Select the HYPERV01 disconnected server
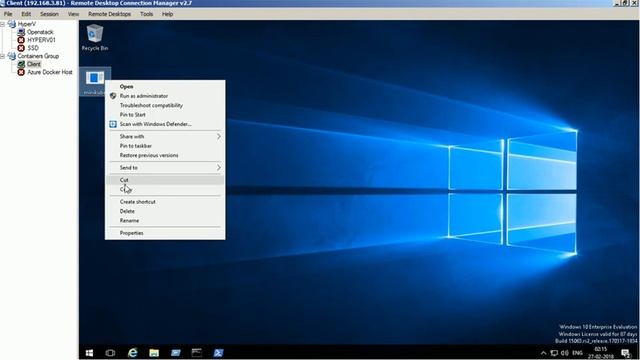Screen dimensions: 640x360 (41, 40)
